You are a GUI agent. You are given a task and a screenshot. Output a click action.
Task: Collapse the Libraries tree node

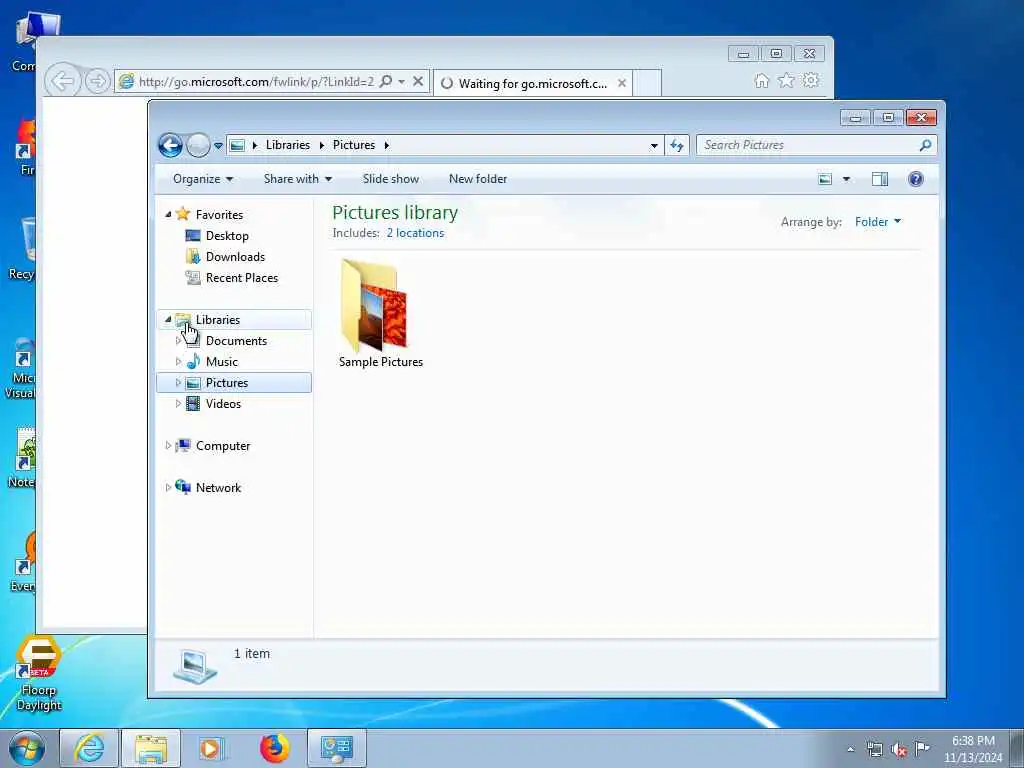pos(168,319)
